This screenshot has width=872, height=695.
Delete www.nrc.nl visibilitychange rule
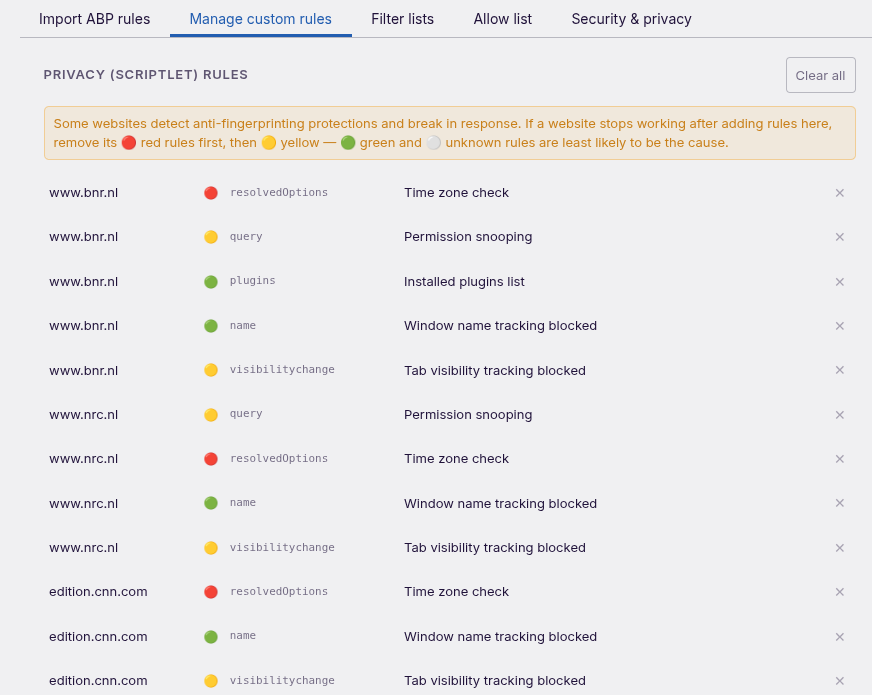click(840, 548)
